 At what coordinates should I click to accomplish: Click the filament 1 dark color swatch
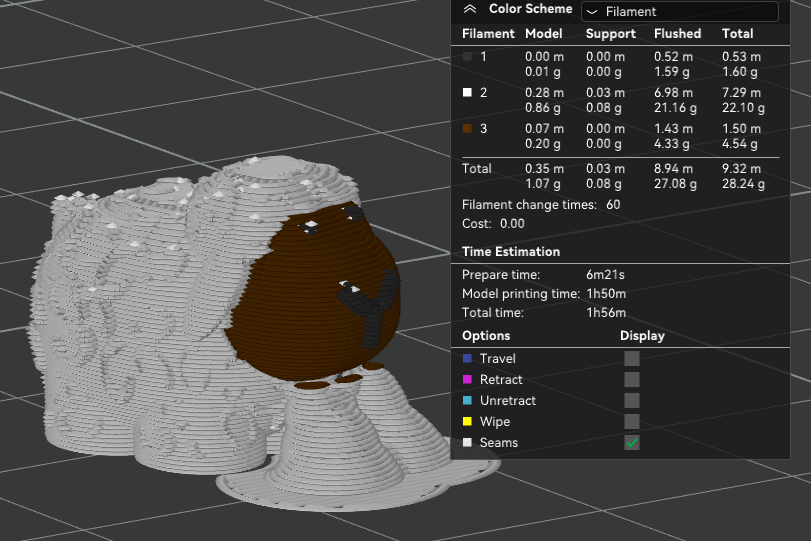(467, 56)
